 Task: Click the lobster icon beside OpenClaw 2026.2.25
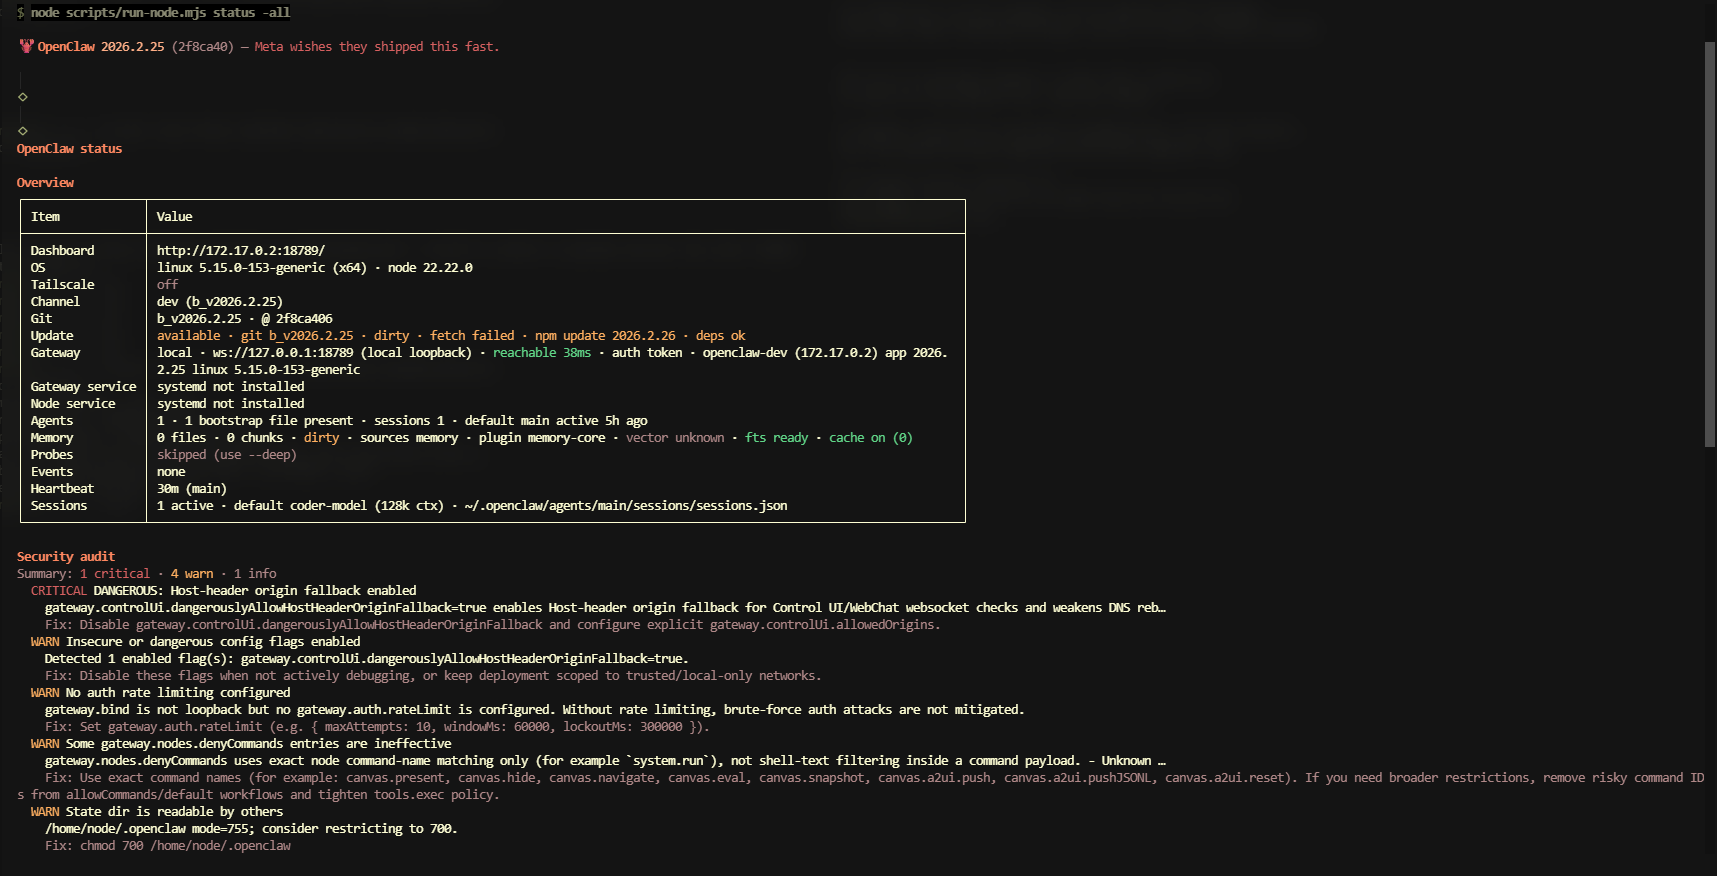click(x=26, y=46)
